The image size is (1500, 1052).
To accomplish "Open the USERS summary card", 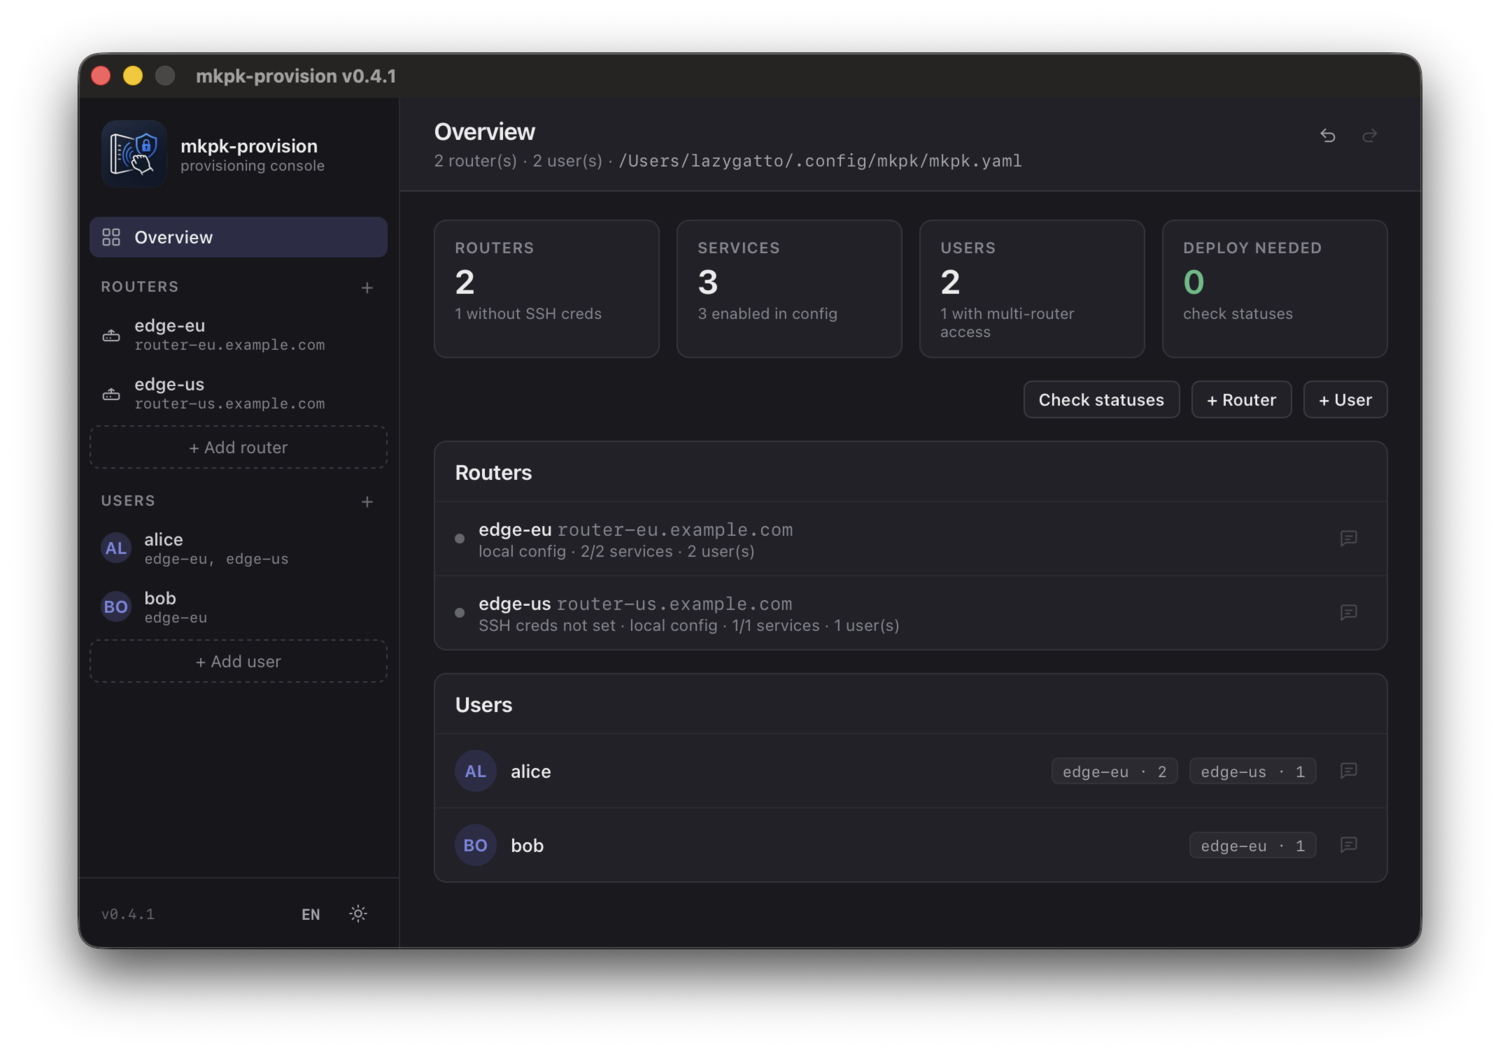I will pyautogui.click(x=1032, y=289).
